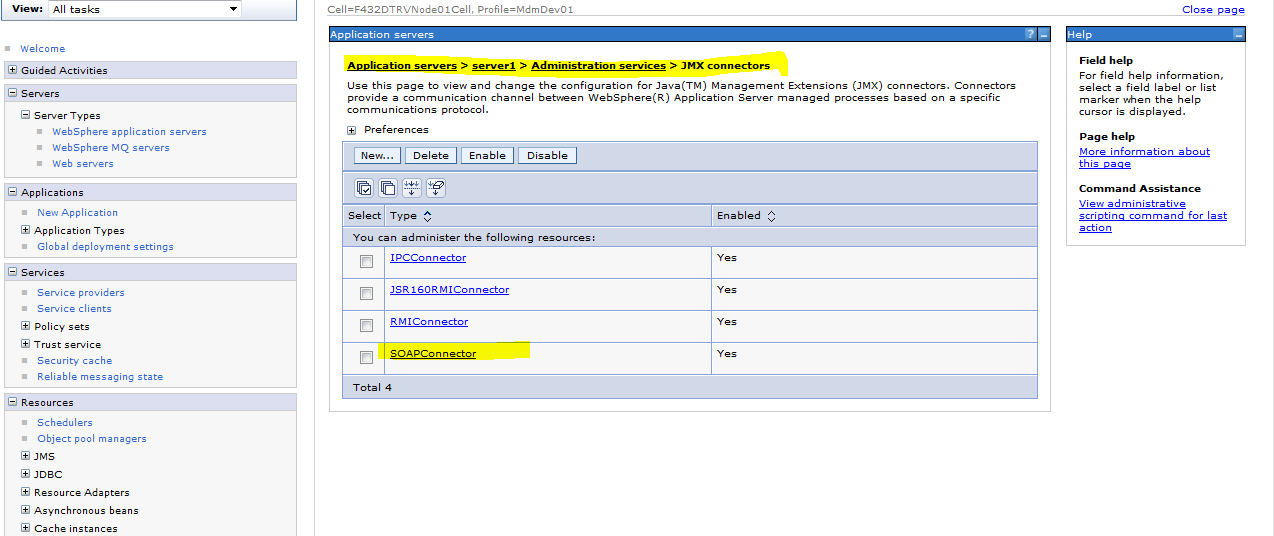Sort by Enabled column arrows

[771, 216]
